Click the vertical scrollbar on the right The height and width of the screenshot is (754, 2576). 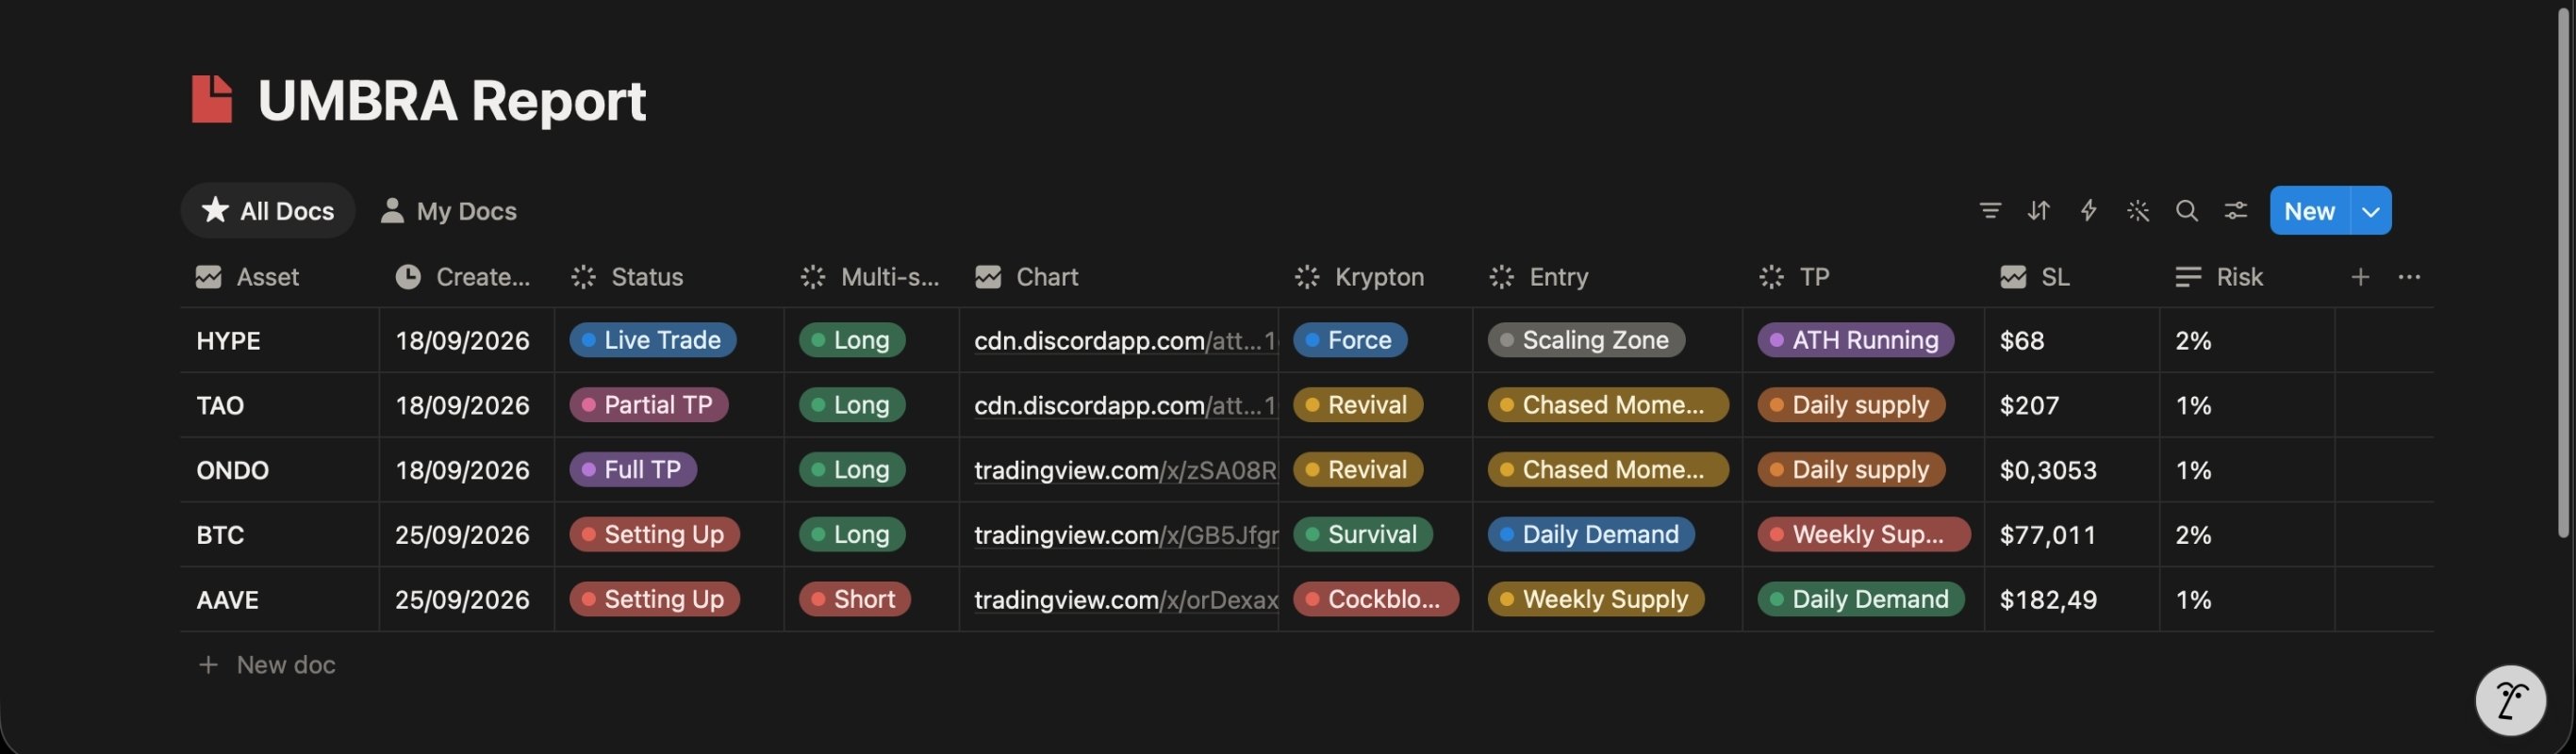(x=2563, y=275)
